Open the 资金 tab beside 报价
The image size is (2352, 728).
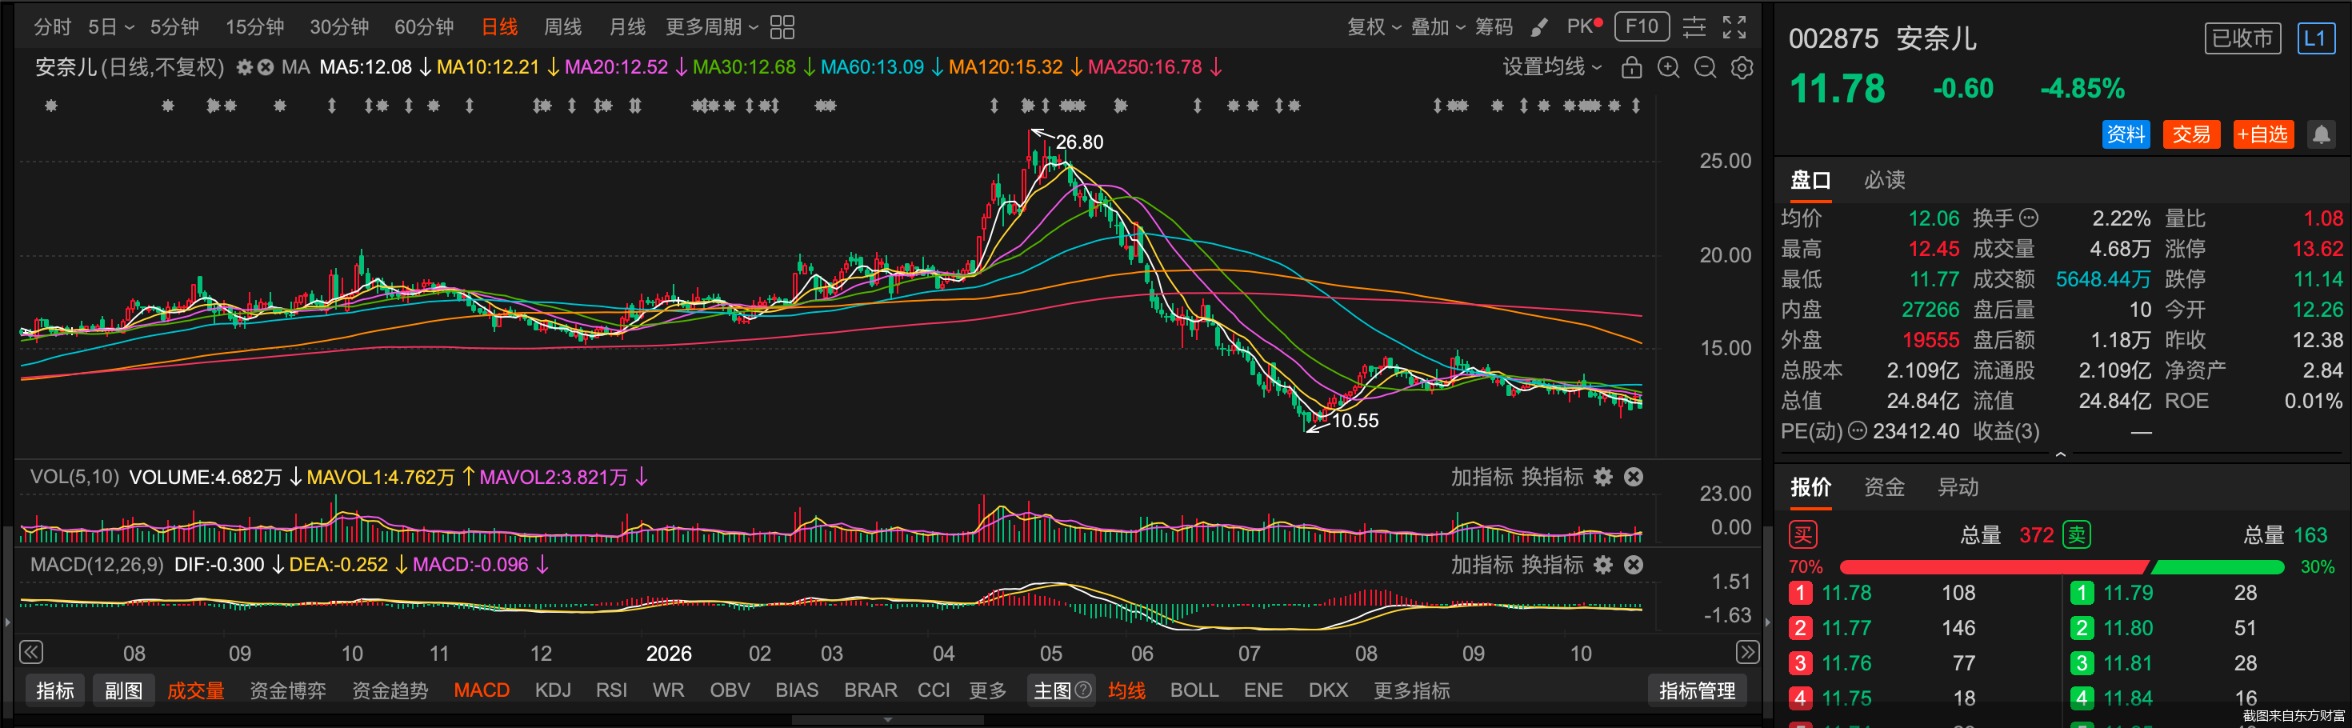click(1884, 487)
